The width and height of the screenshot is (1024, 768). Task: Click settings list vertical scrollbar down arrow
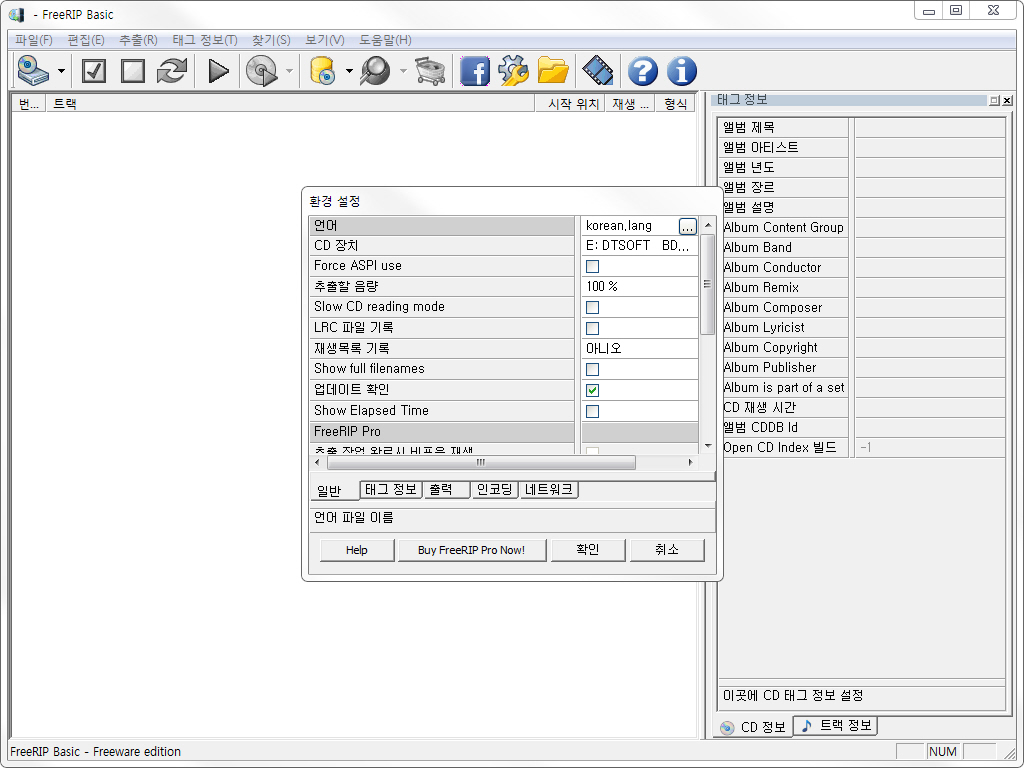click(708, 446)
